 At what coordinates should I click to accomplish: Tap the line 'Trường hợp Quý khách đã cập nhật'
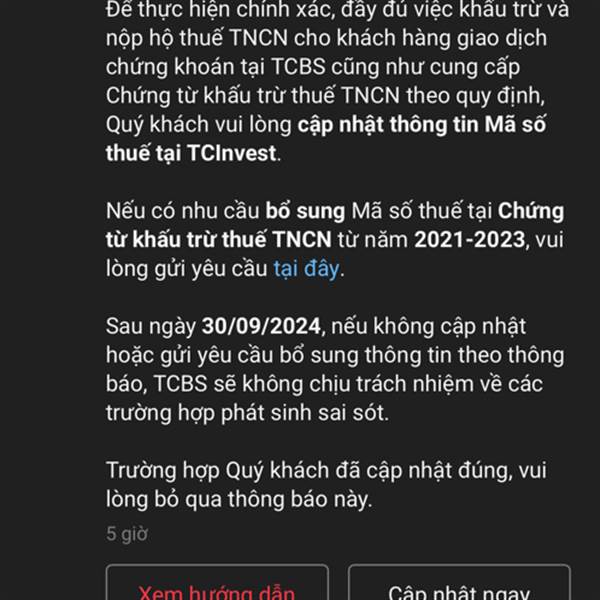[x=326, y=471]
